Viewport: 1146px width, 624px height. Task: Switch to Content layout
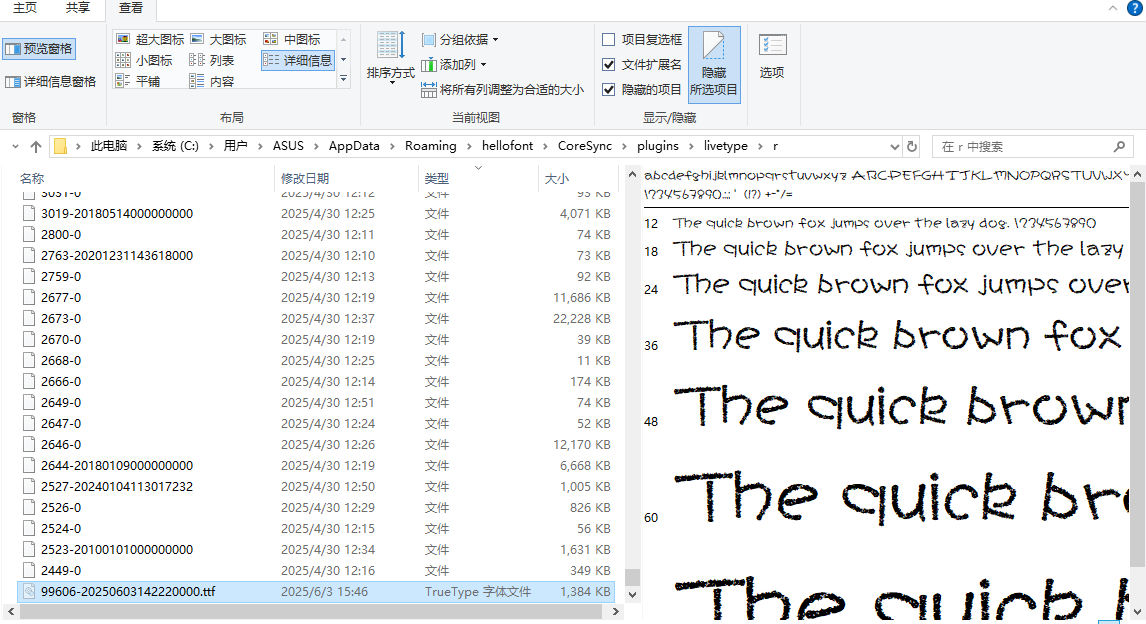click(x=212, y=81)
